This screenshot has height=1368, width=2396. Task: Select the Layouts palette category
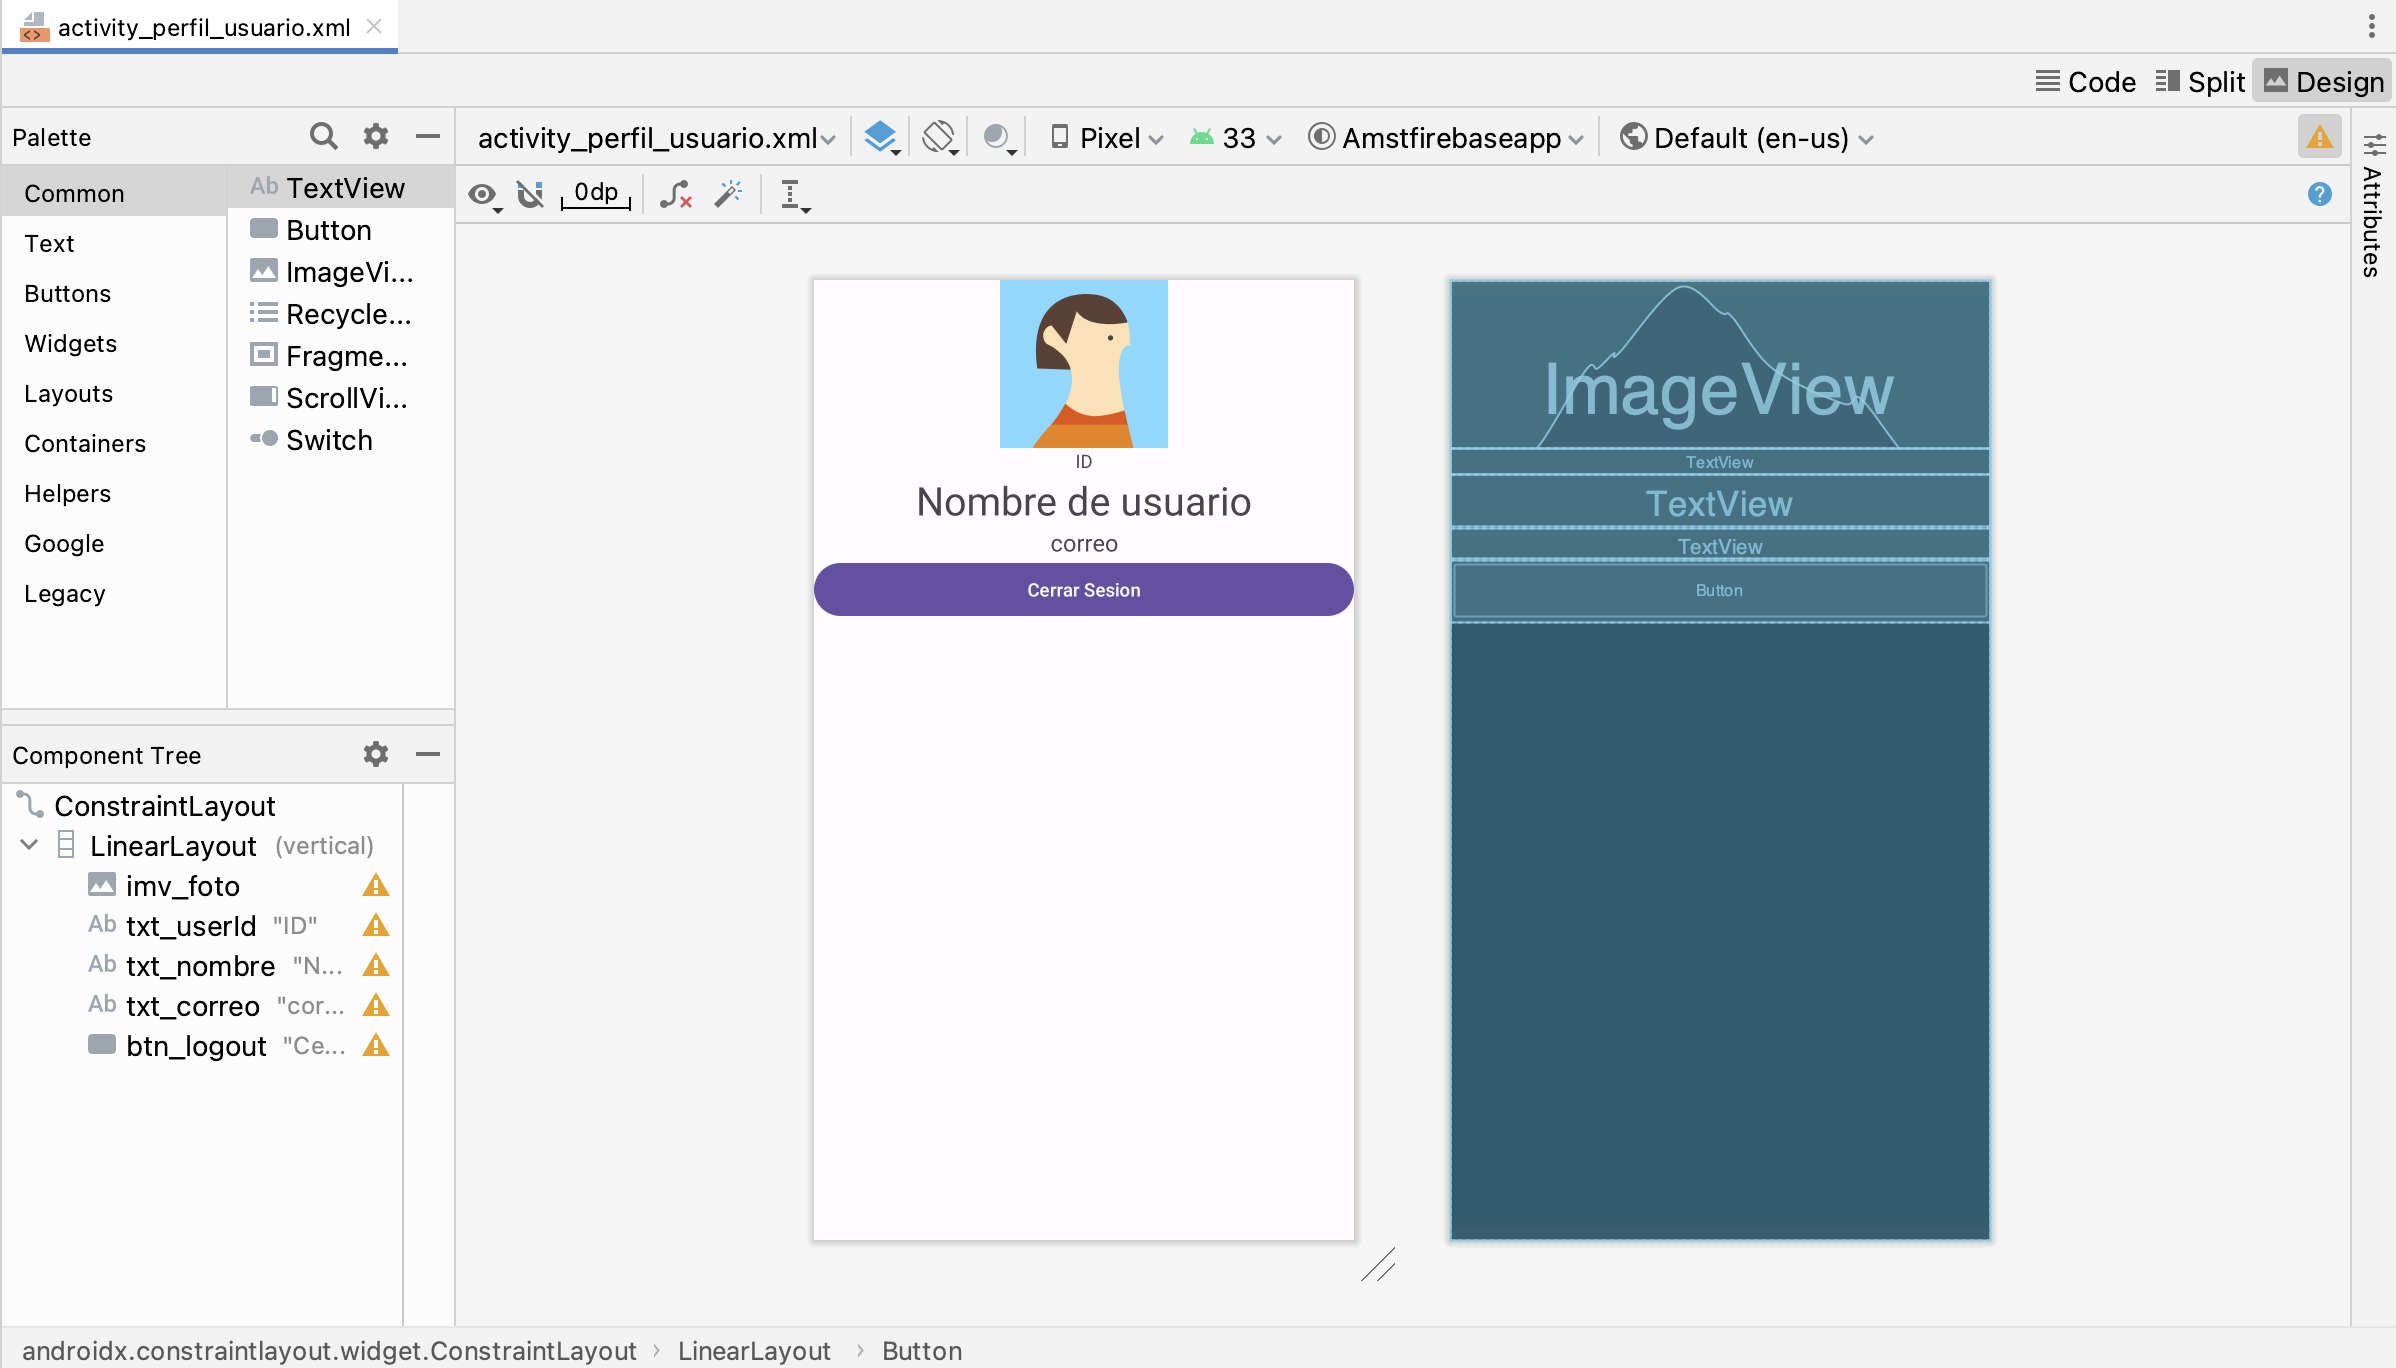click(114, 393)
